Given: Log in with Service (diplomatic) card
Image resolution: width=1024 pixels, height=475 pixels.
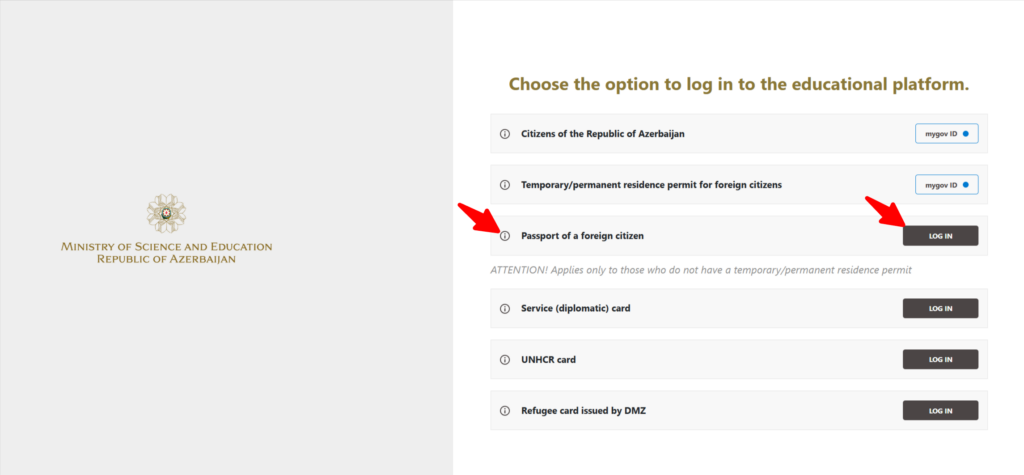Looking at the screenshot, I should (x=940, y=308).
